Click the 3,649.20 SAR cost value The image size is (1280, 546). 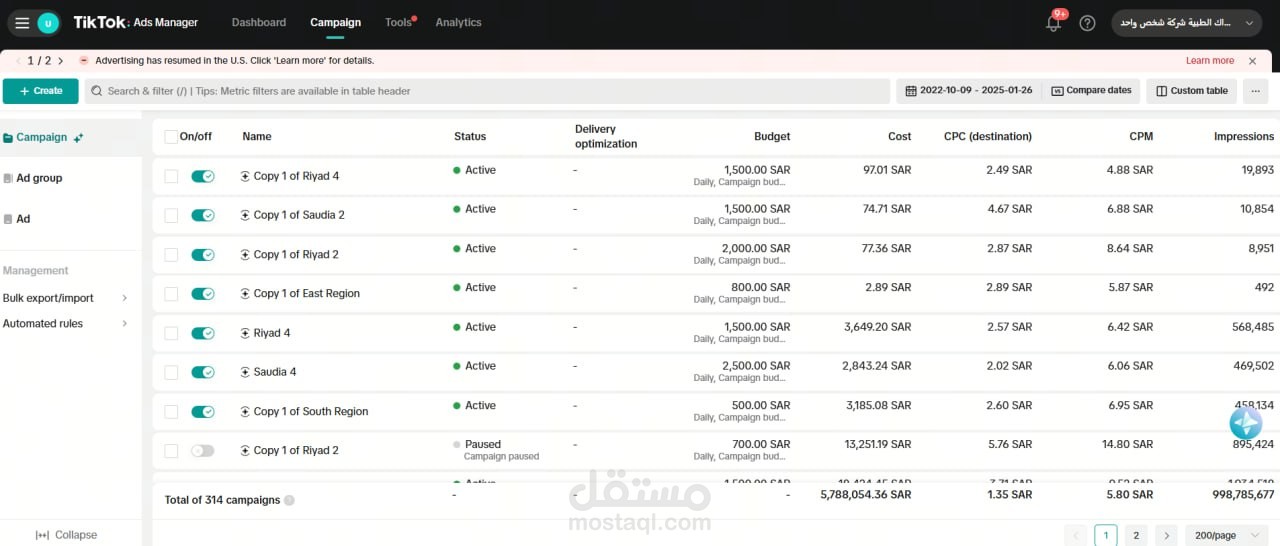coord(878,327)
